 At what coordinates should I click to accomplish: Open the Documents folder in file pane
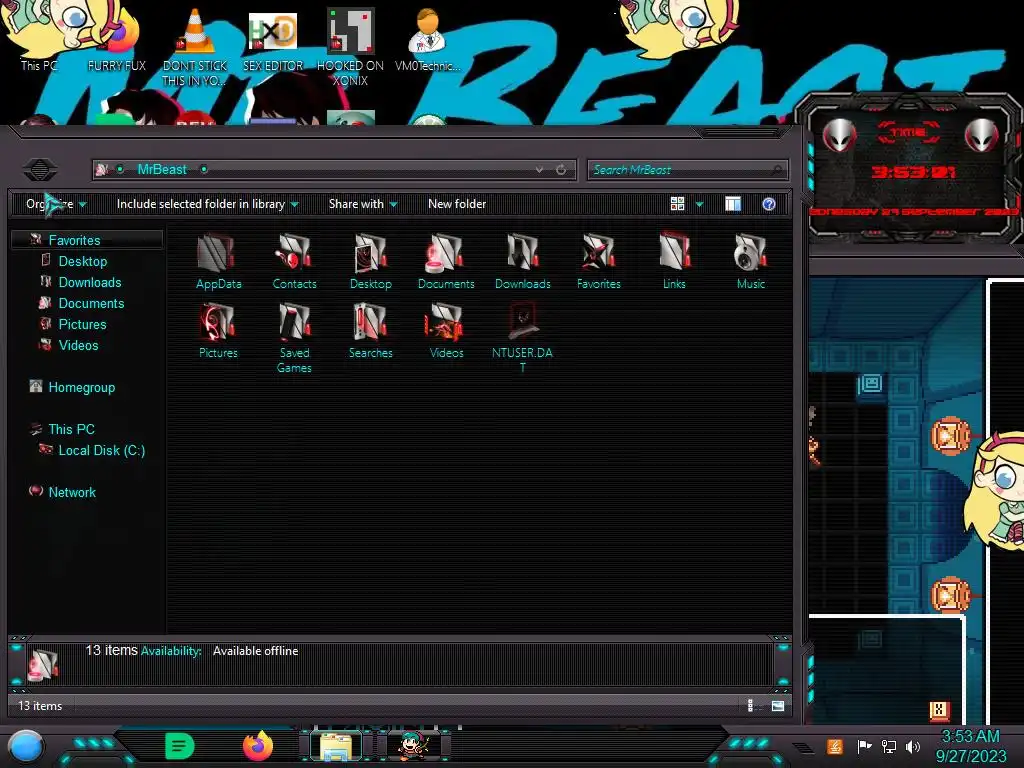[446, 262]
